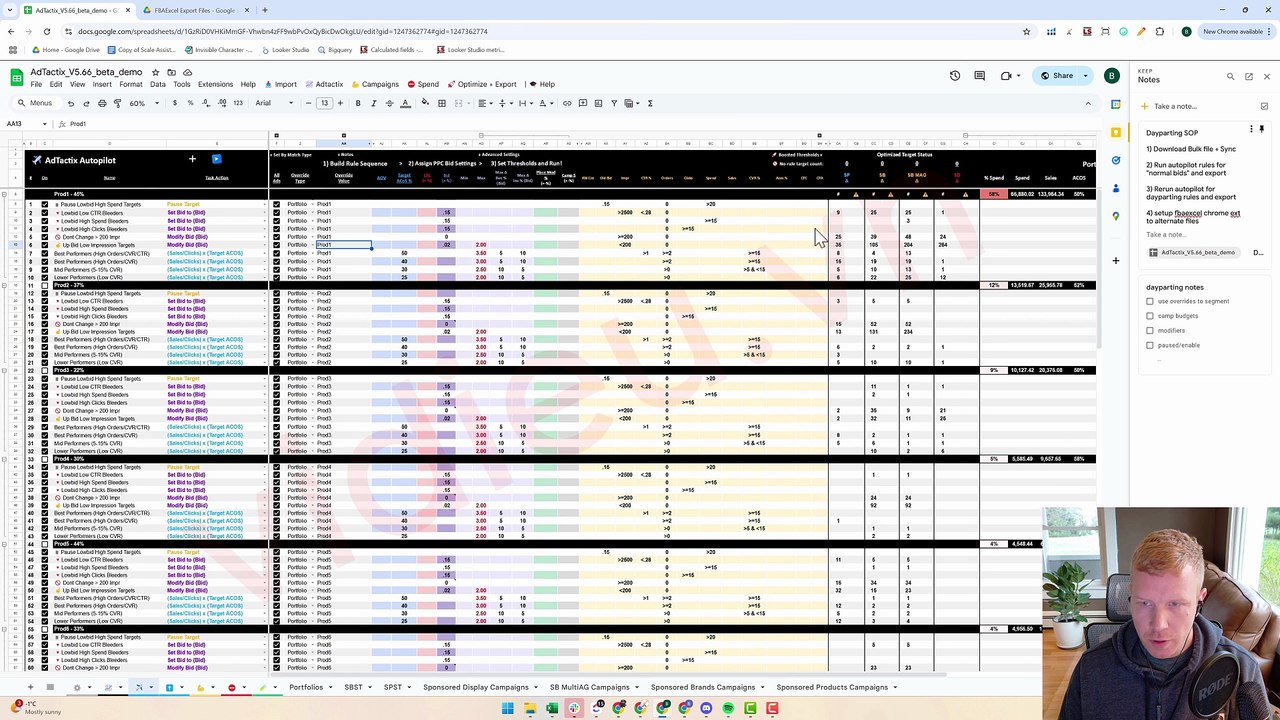Increase font size with the plus button

pyautogui.click(x=340, y=103)
